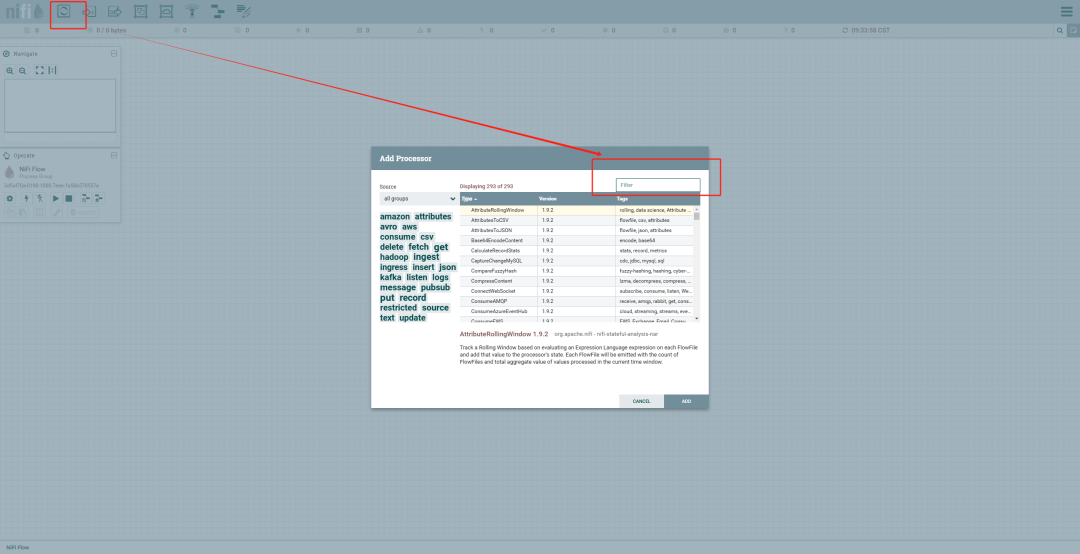Filter by the 'pubsub' tag
The height and width of the screenshot is (554, 1080).
(x=435, y=287)
